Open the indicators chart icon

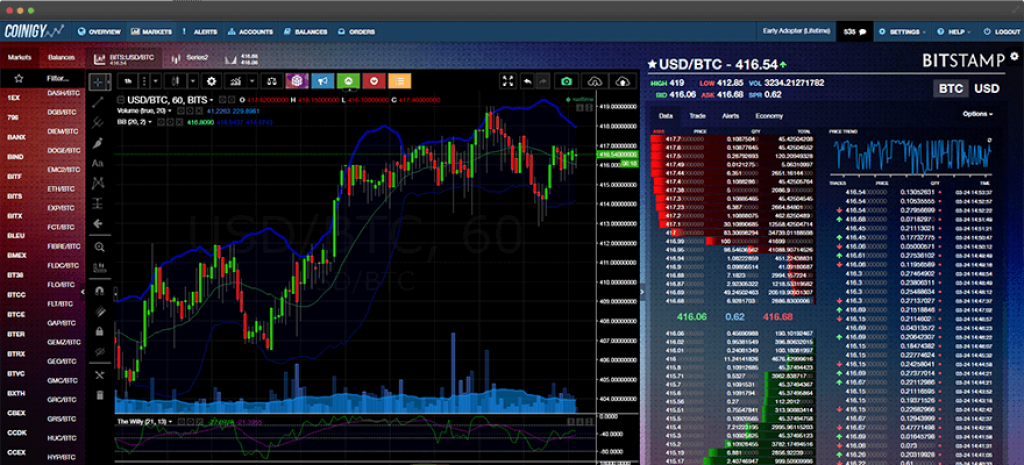tap(234, 81)
